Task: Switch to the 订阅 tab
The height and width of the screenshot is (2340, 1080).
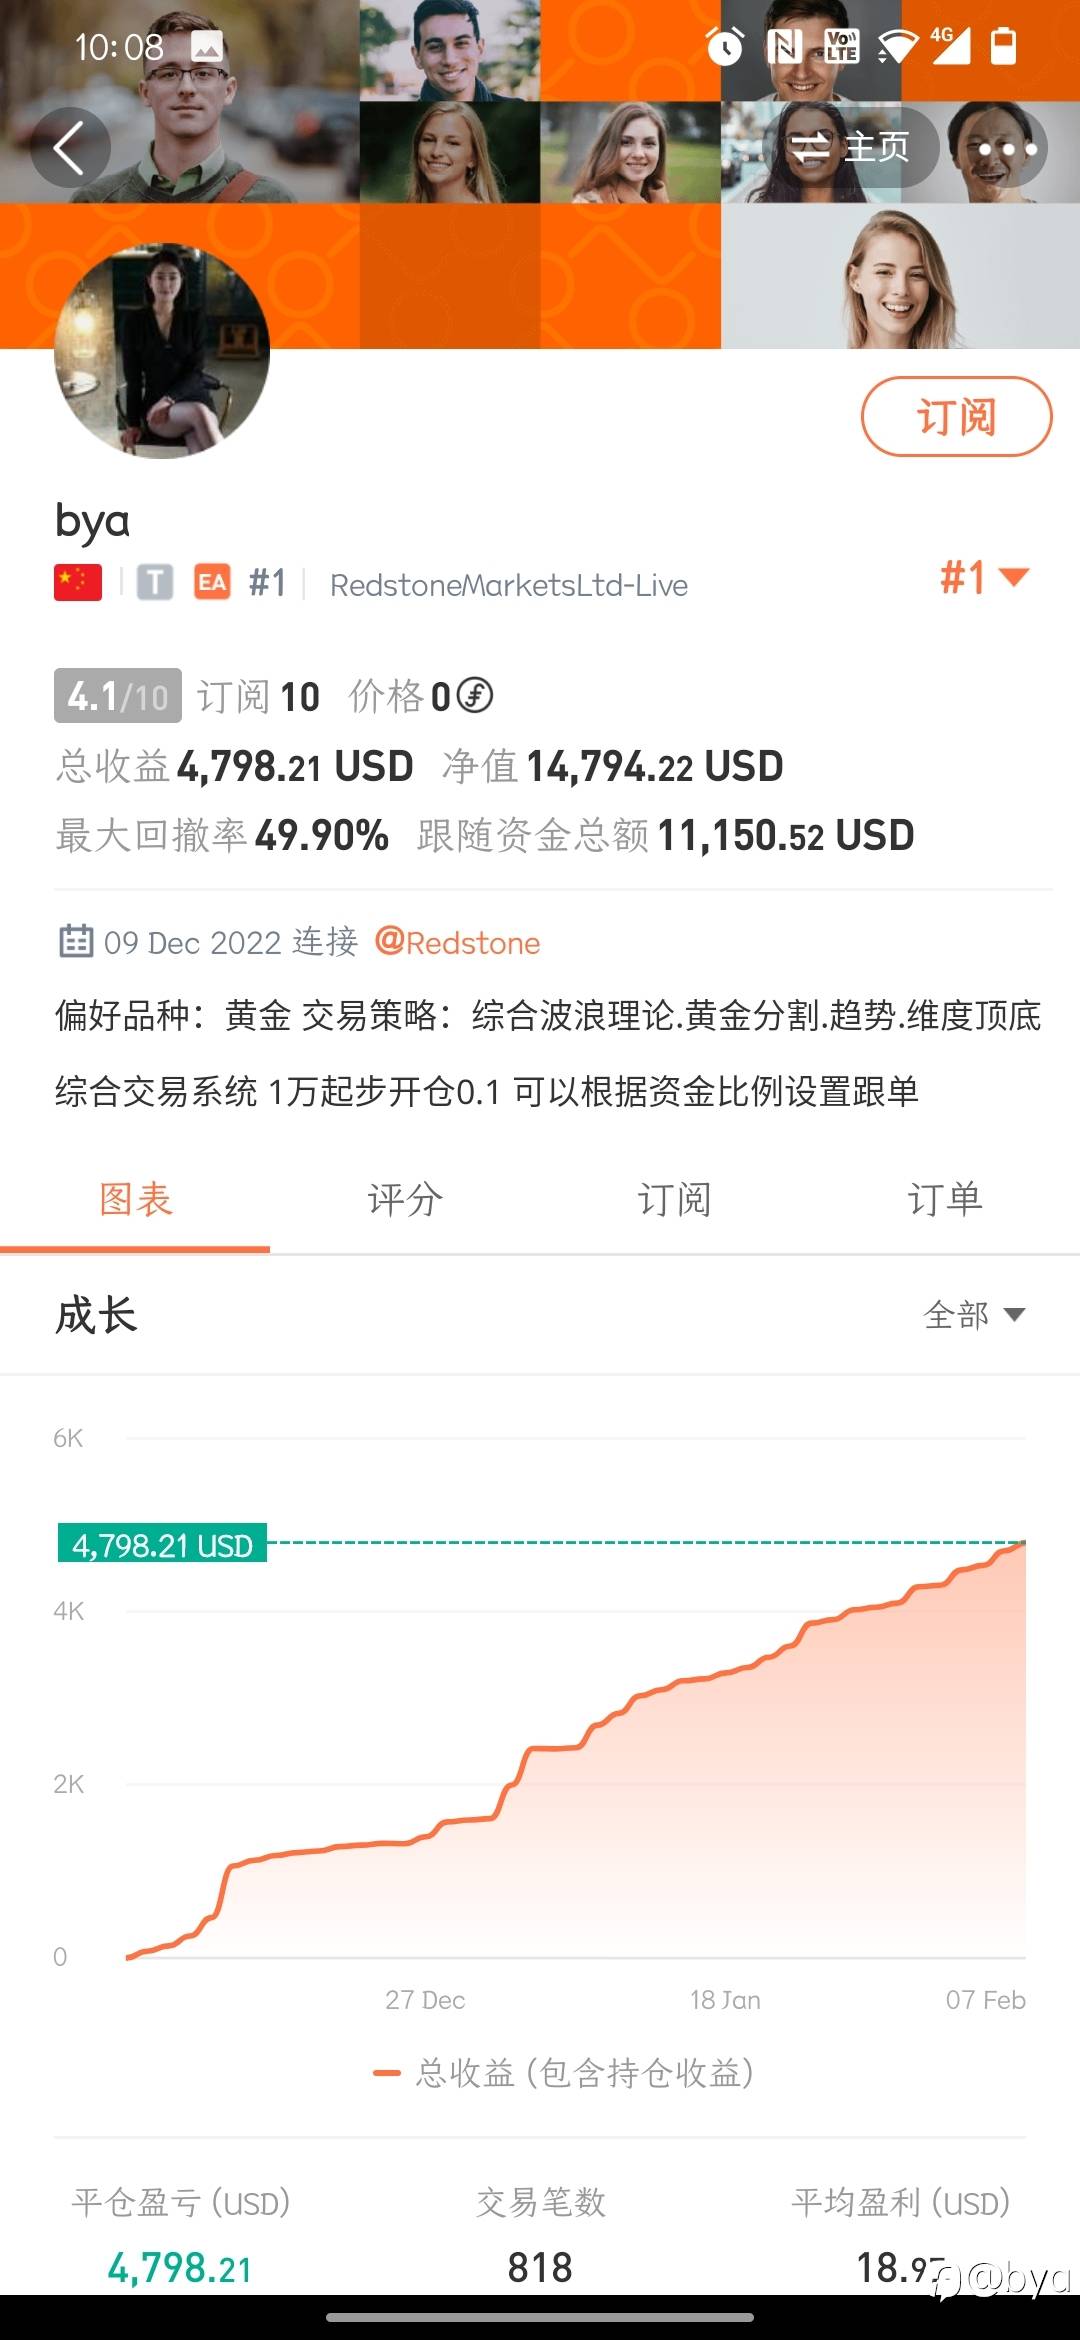Action: point(675,1199)
